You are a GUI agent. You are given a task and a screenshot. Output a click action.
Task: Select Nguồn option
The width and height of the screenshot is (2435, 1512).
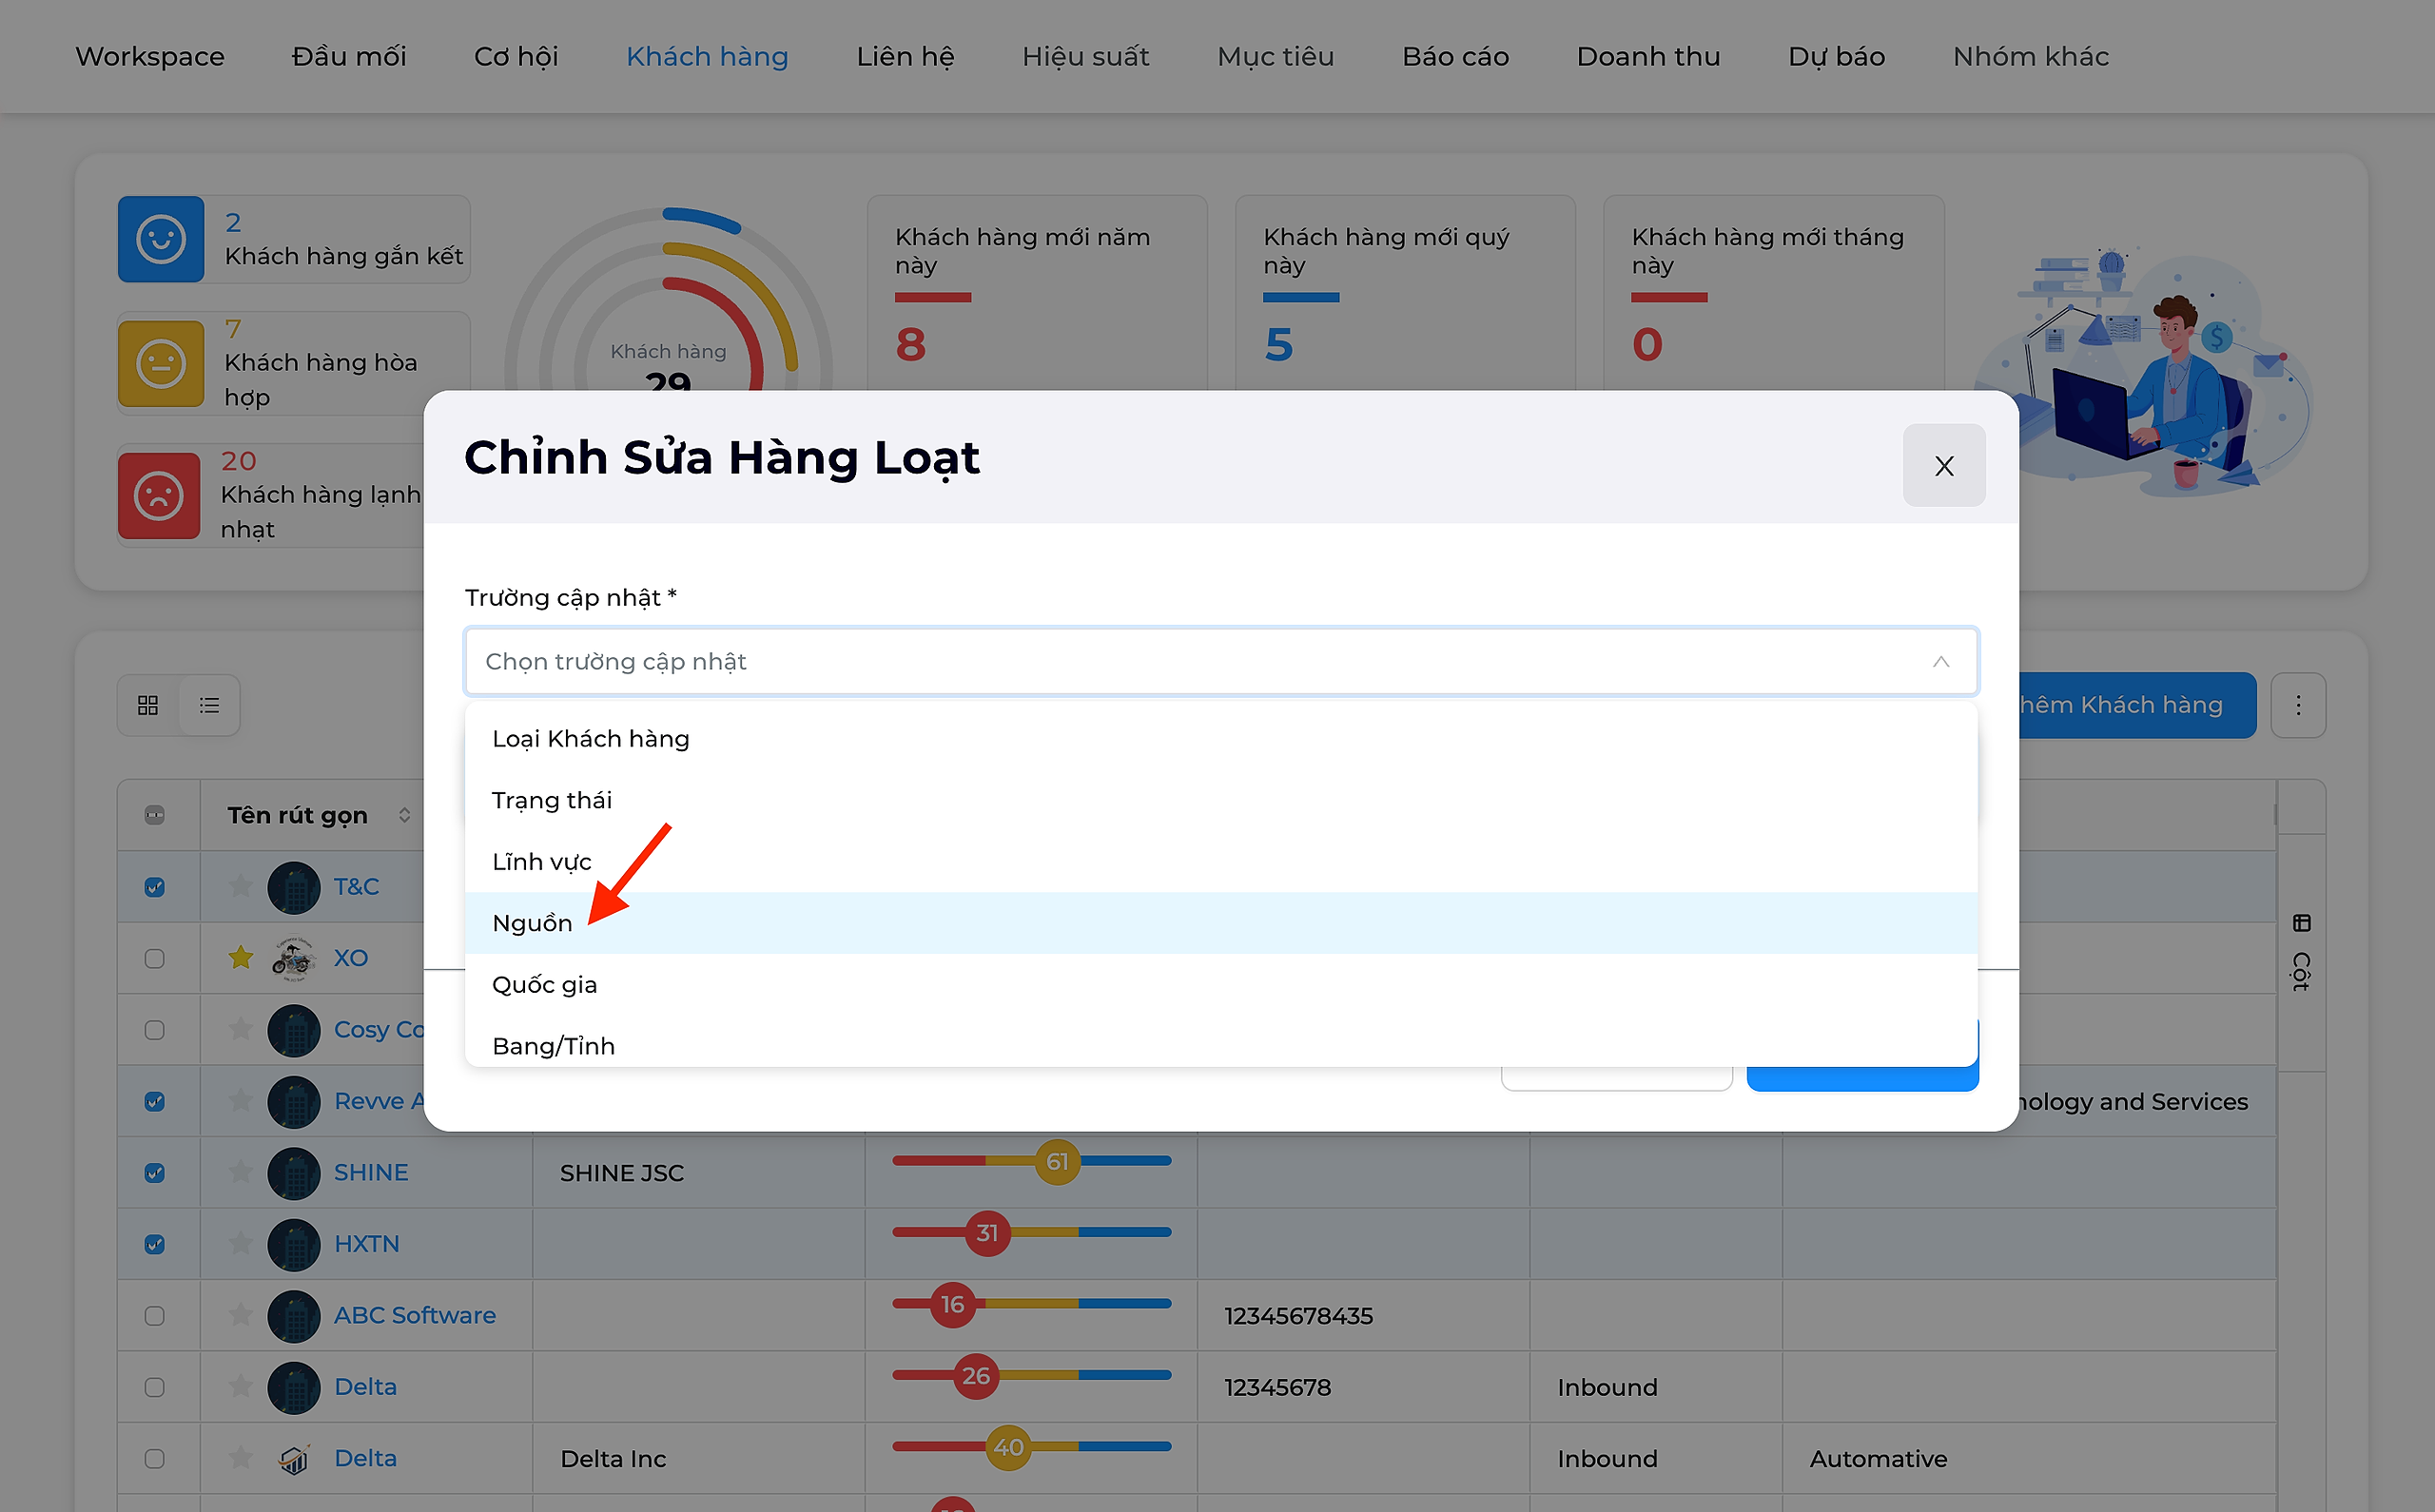coord(1220,922)
